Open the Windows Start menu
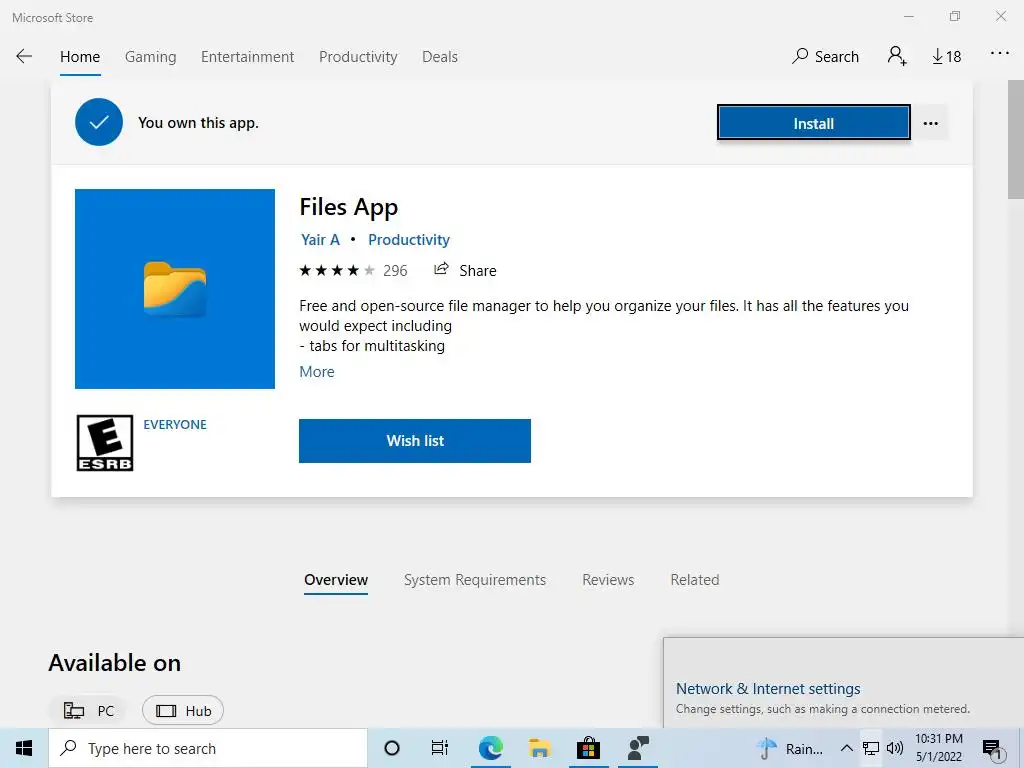The height and width of the screenshot is (768, 1024). [x=24, y=748]
